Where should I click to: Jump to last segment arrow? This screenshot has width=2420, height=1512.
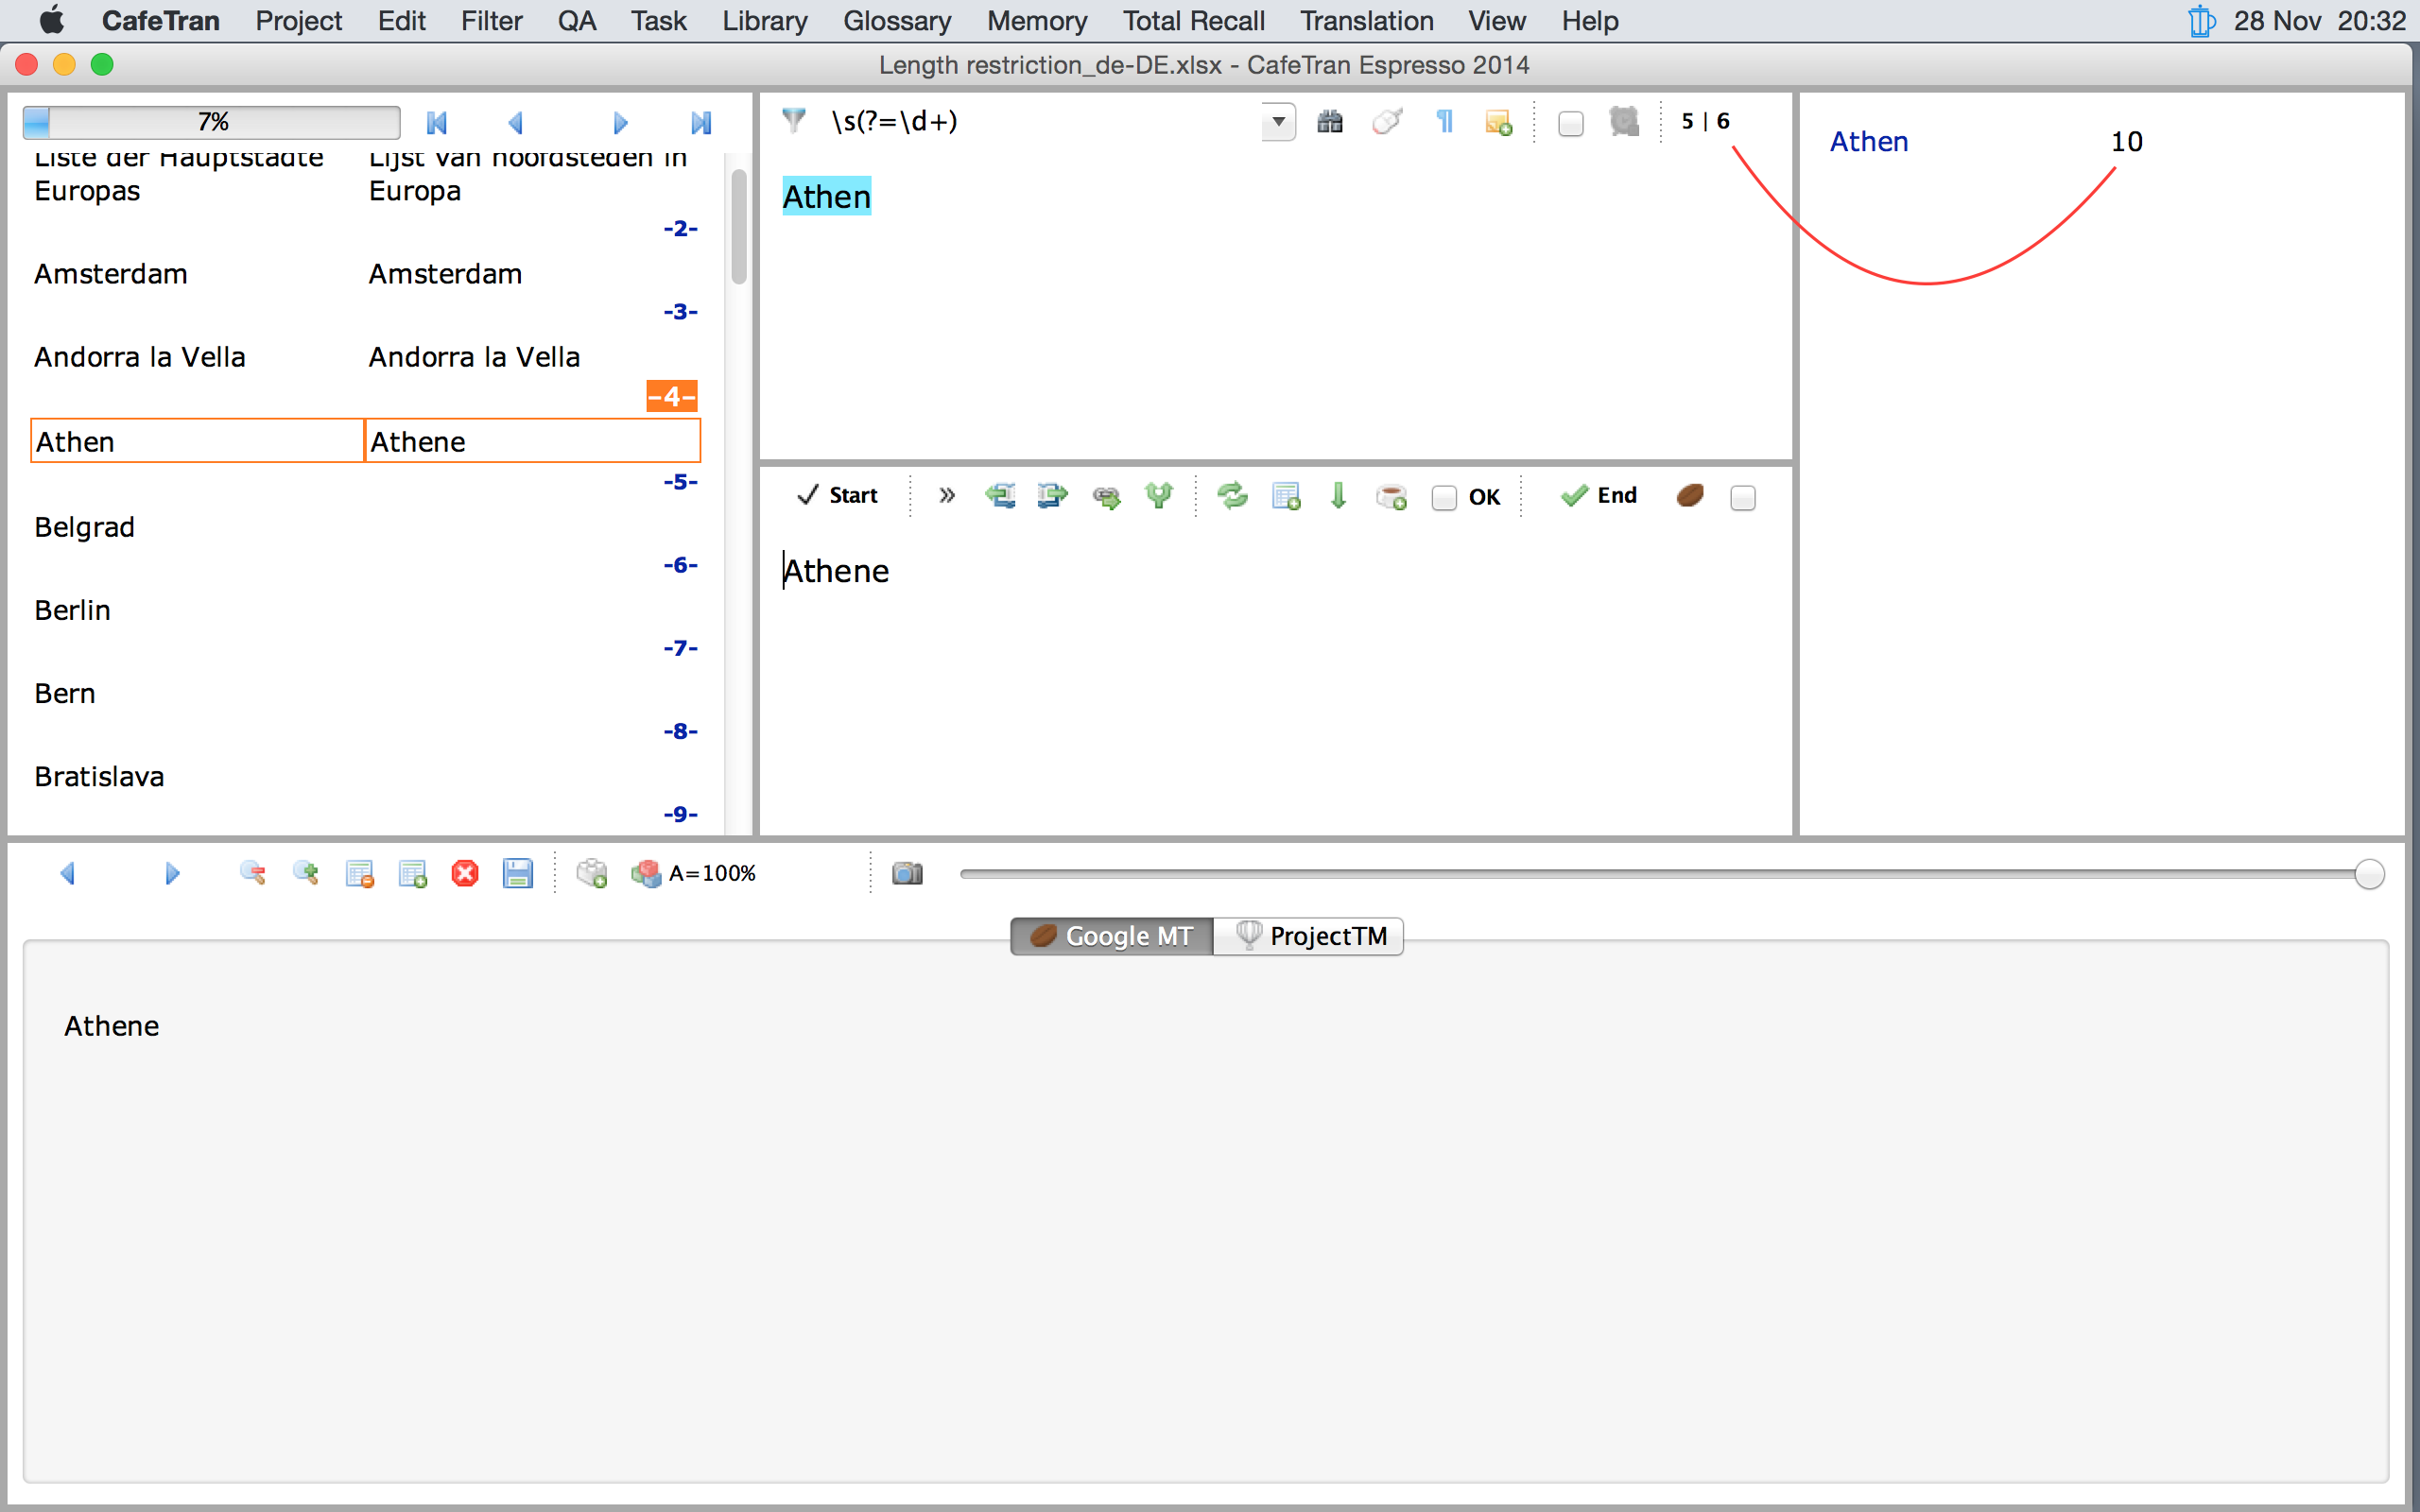[701, 122]
